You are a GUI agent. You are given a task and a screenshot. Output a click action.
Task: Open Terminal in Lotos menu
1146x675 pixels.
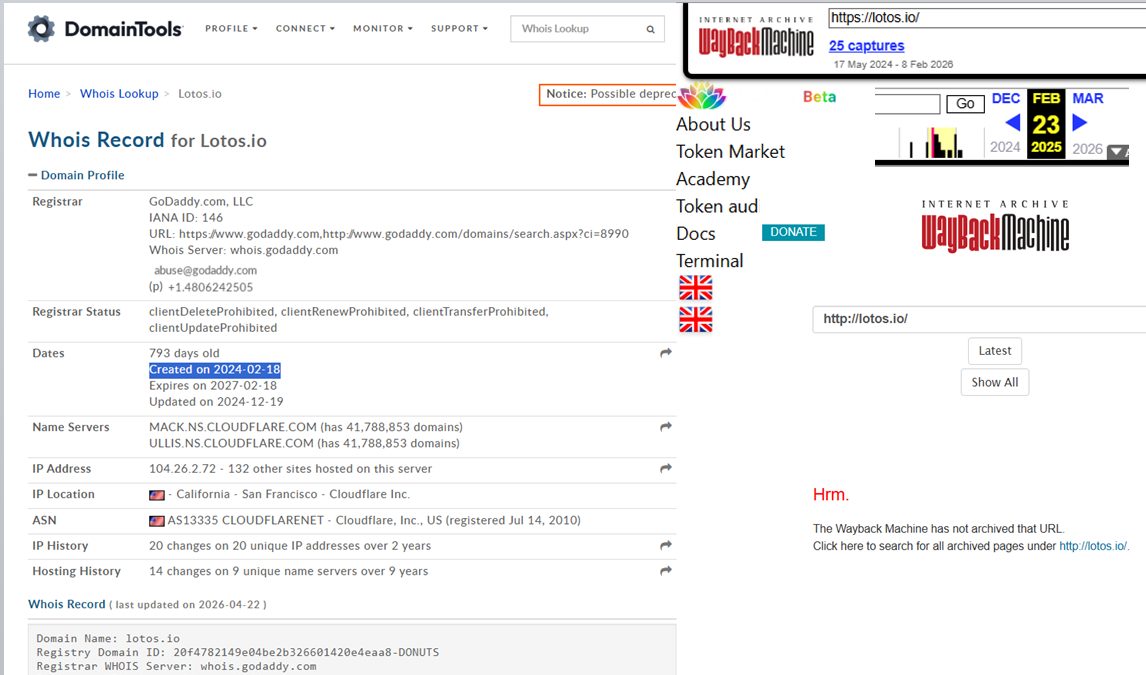[710, 261]
